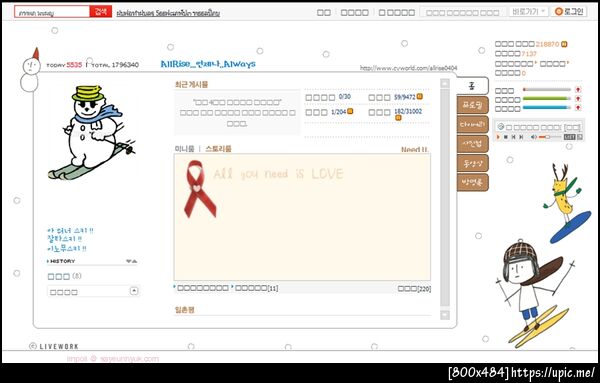600x383 pixels.
Task: Open the cyworld.com/allrise0404 URL link
Action: click(x=408, y=68)
